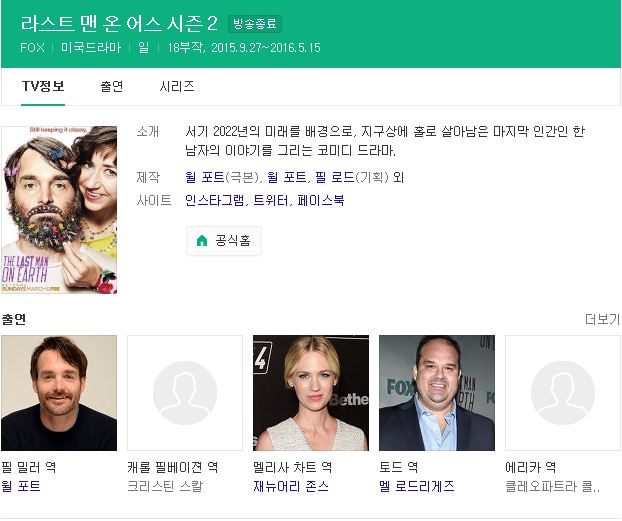This screenshot has height=521, width=622.
Task: Open the TV정보 tab
Action: tap(43, 87)
